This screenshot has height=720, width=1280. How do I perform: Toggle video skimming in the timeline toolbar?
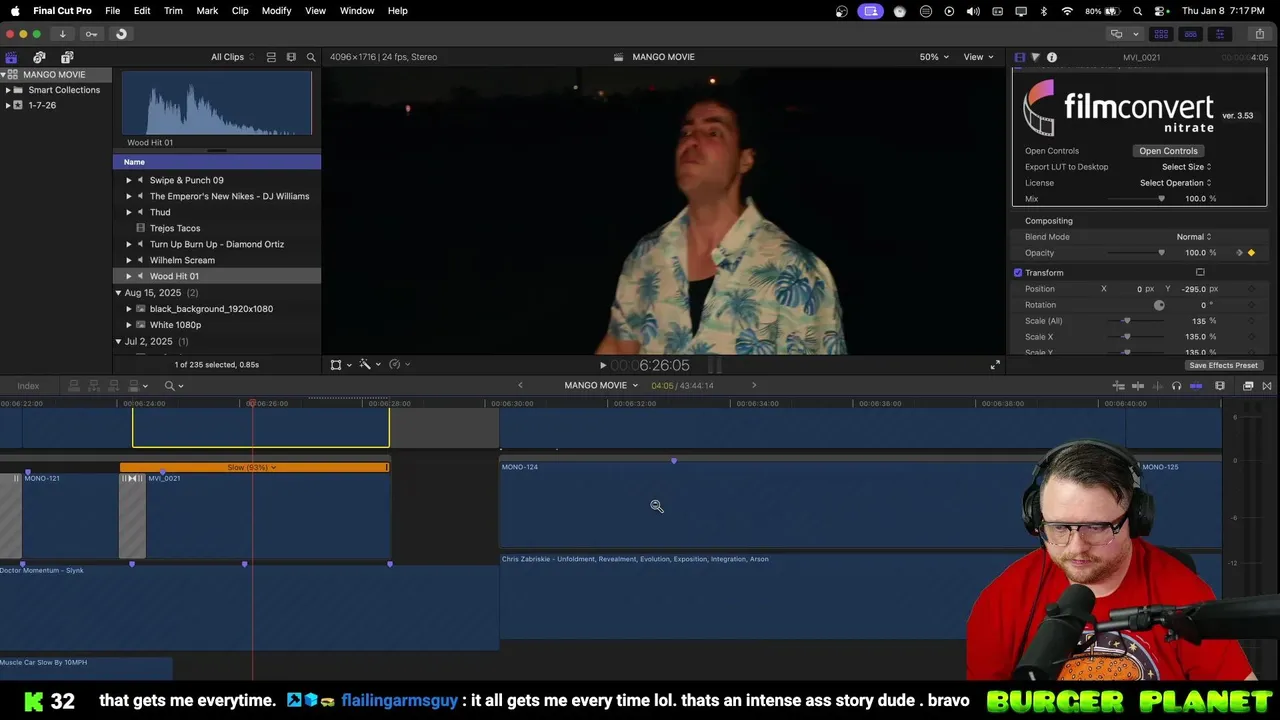click(1137, 386)
